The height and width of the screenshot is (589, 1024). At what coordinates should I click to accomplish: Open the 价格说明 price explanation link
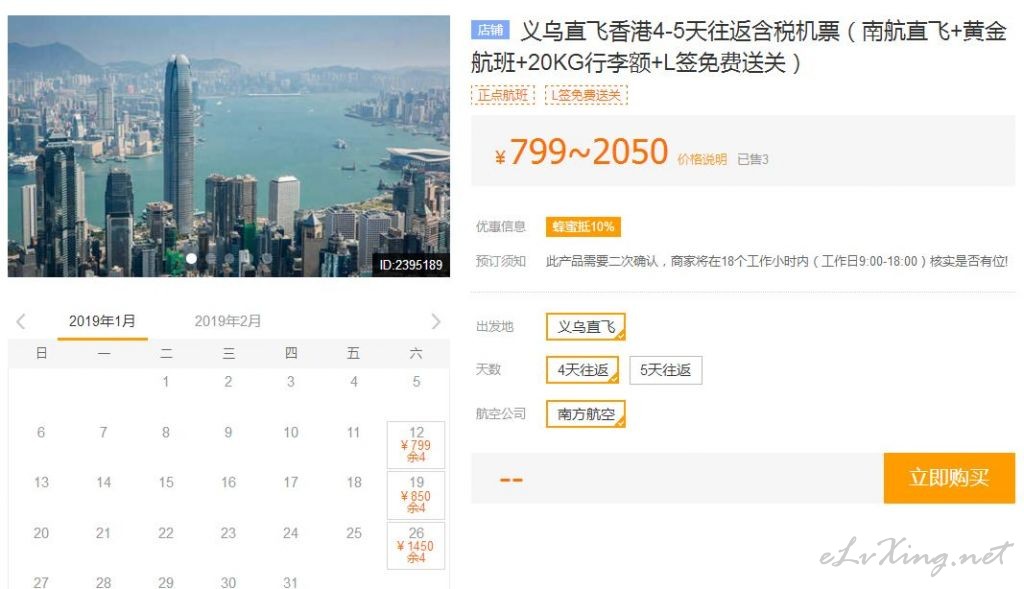coord(702,159)
